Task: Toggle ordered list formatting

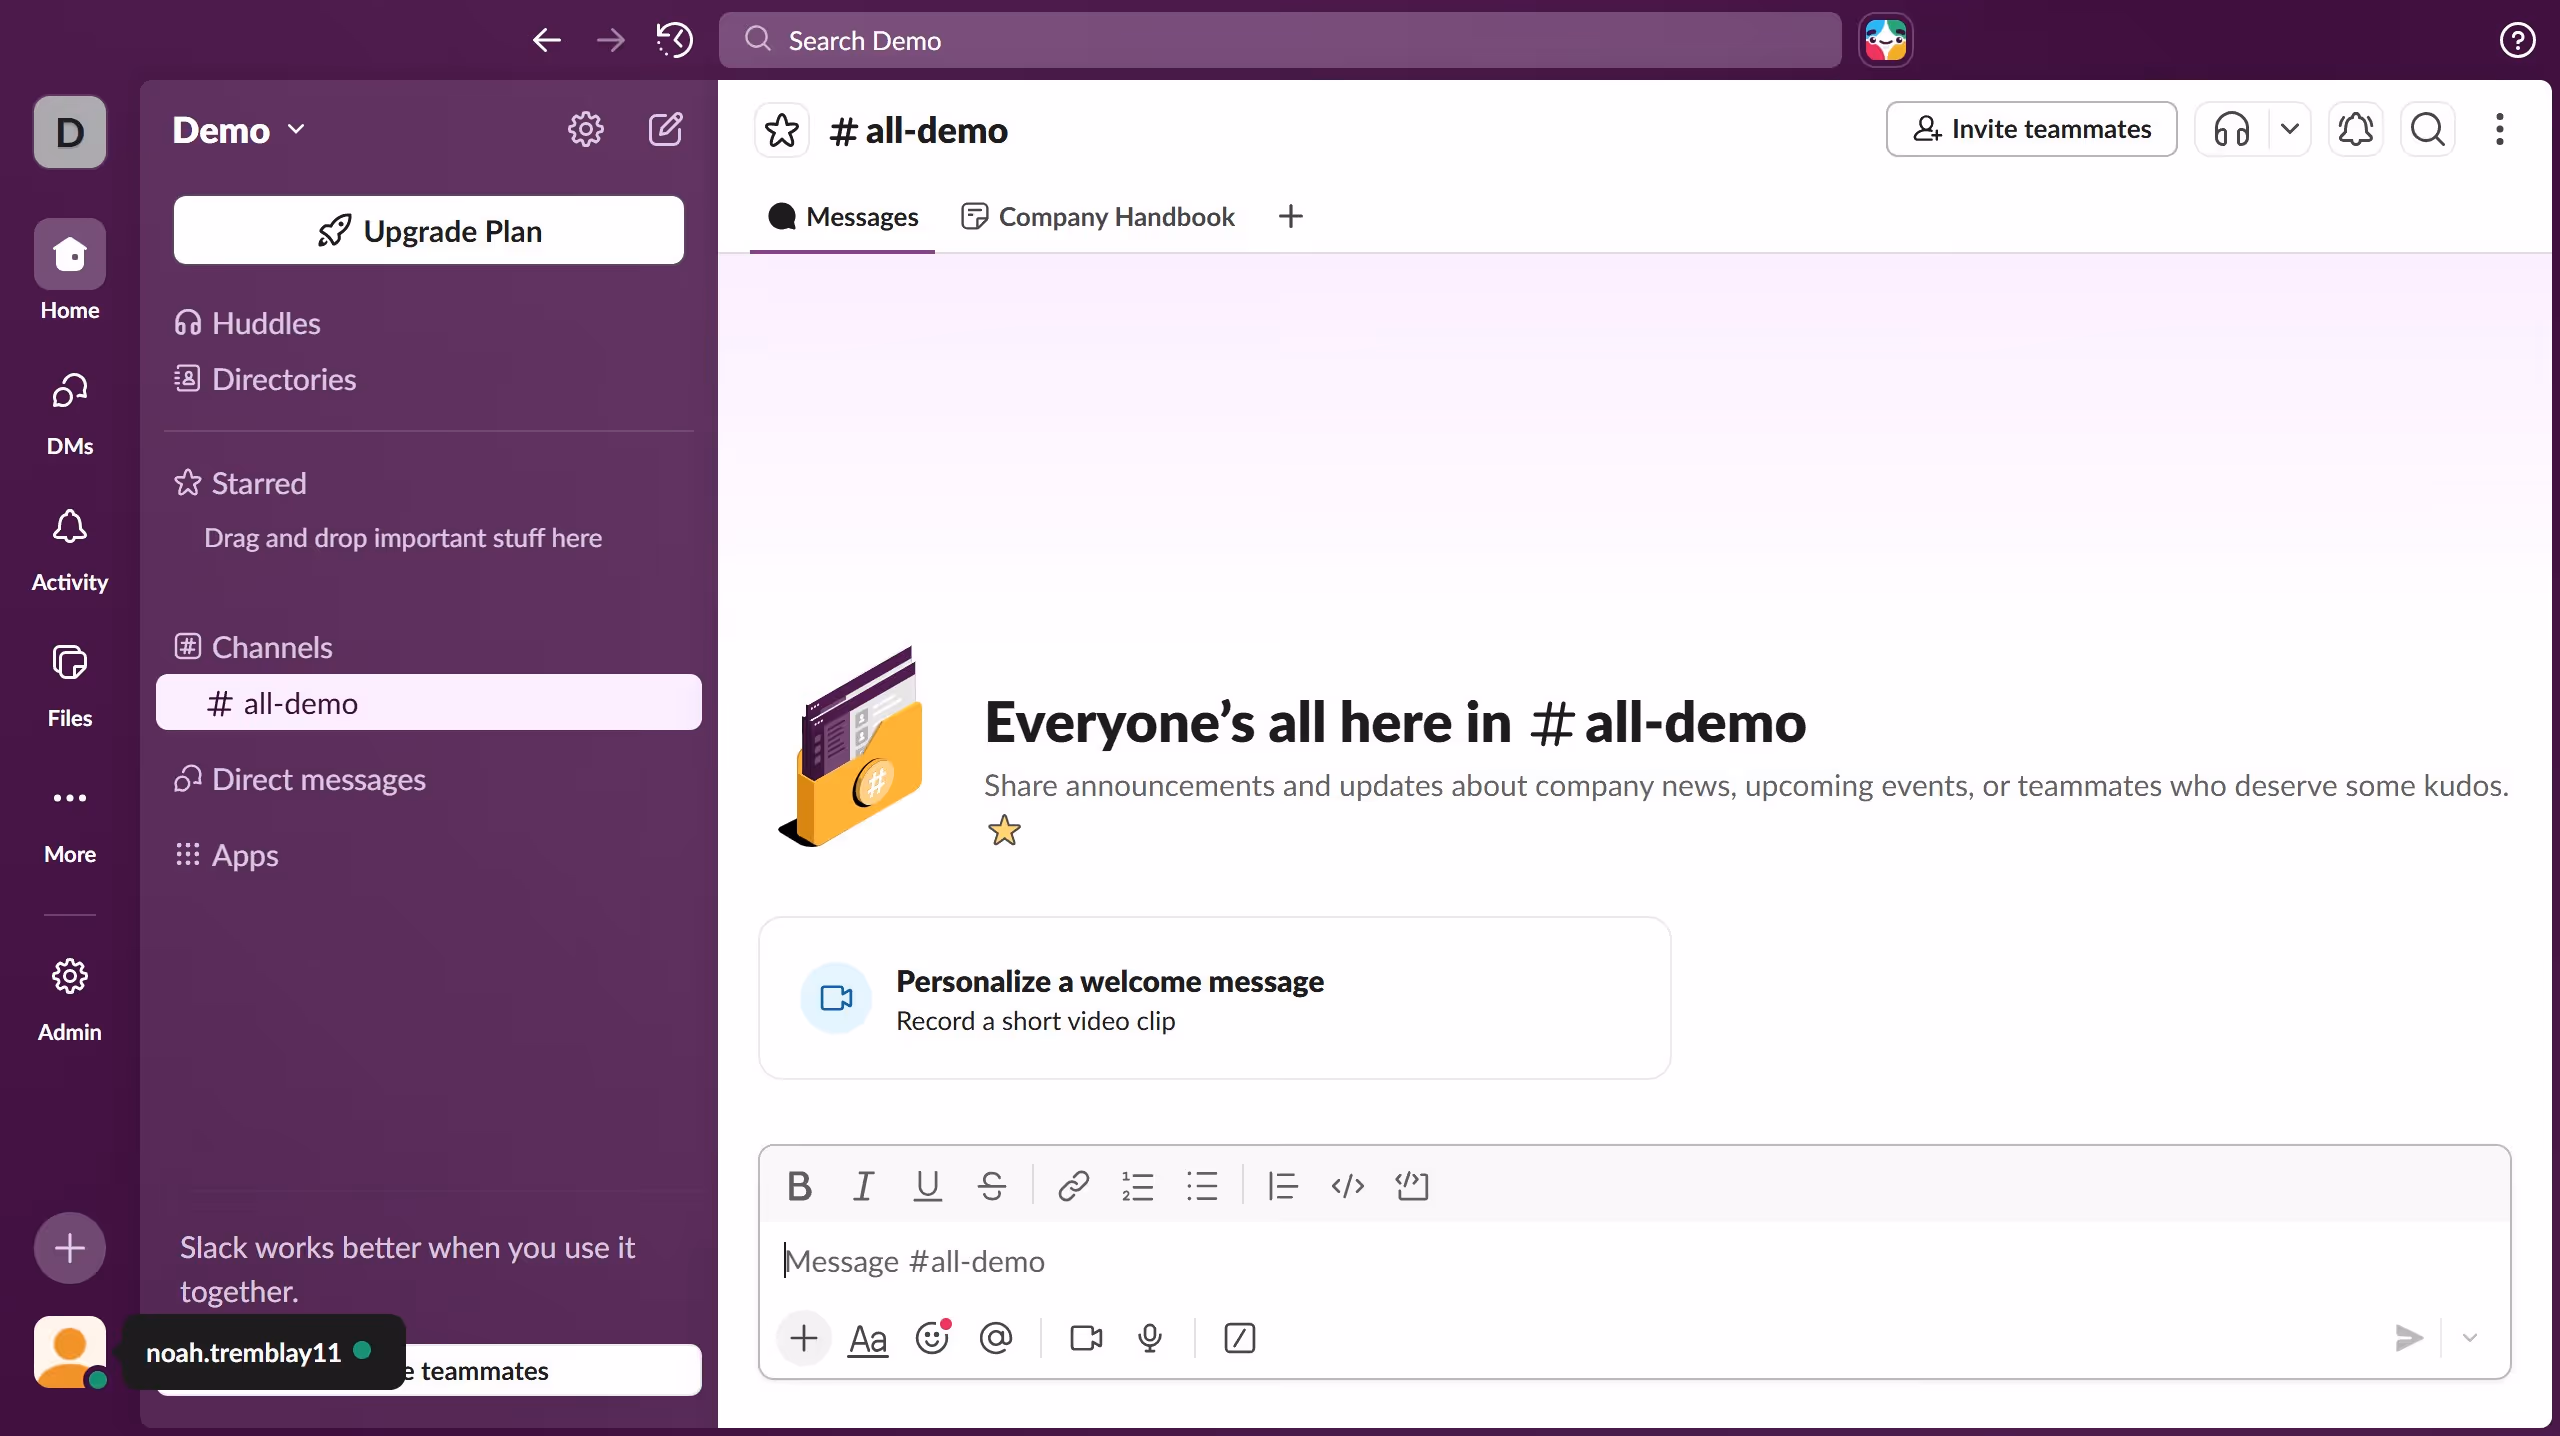Action: (x=1138, y=1186)
